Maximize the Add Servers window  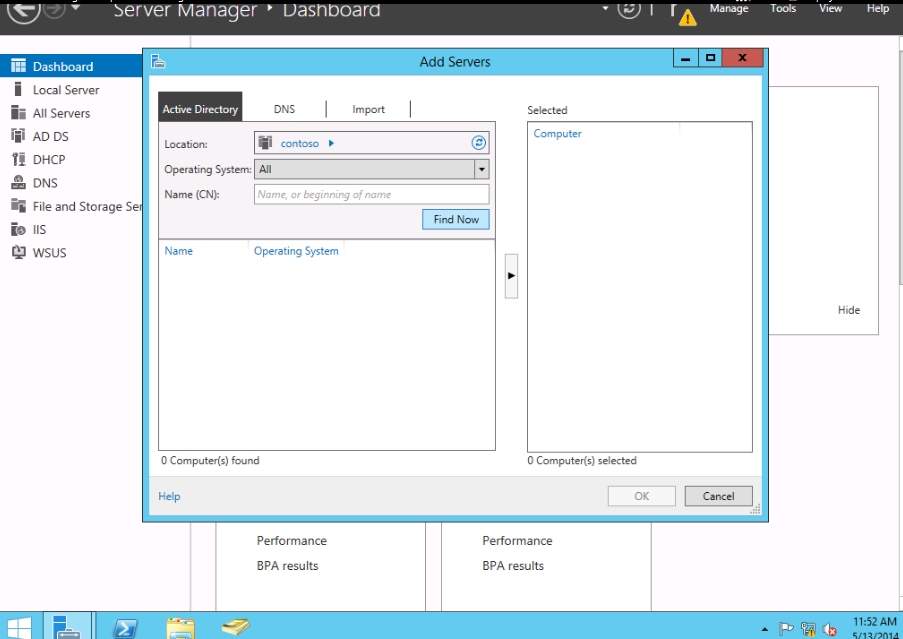coord(710,58)
